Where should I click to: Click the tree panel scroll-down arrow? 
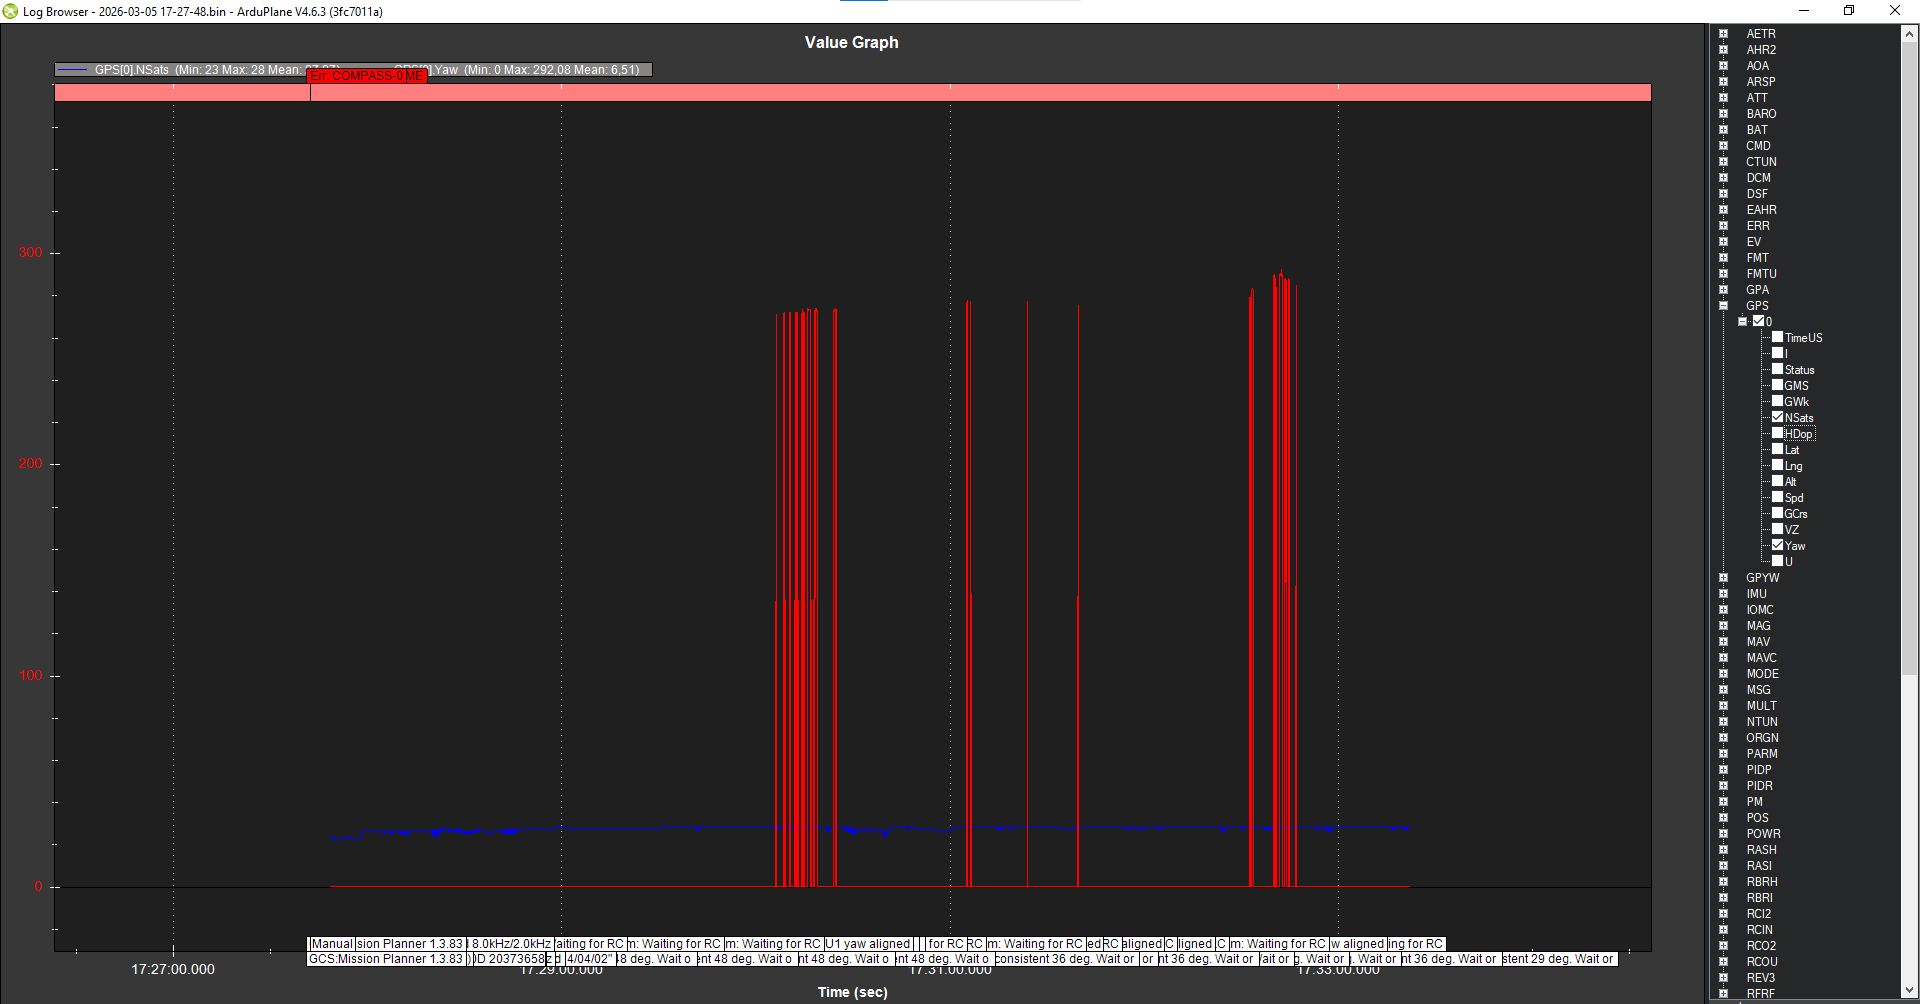1909,990
